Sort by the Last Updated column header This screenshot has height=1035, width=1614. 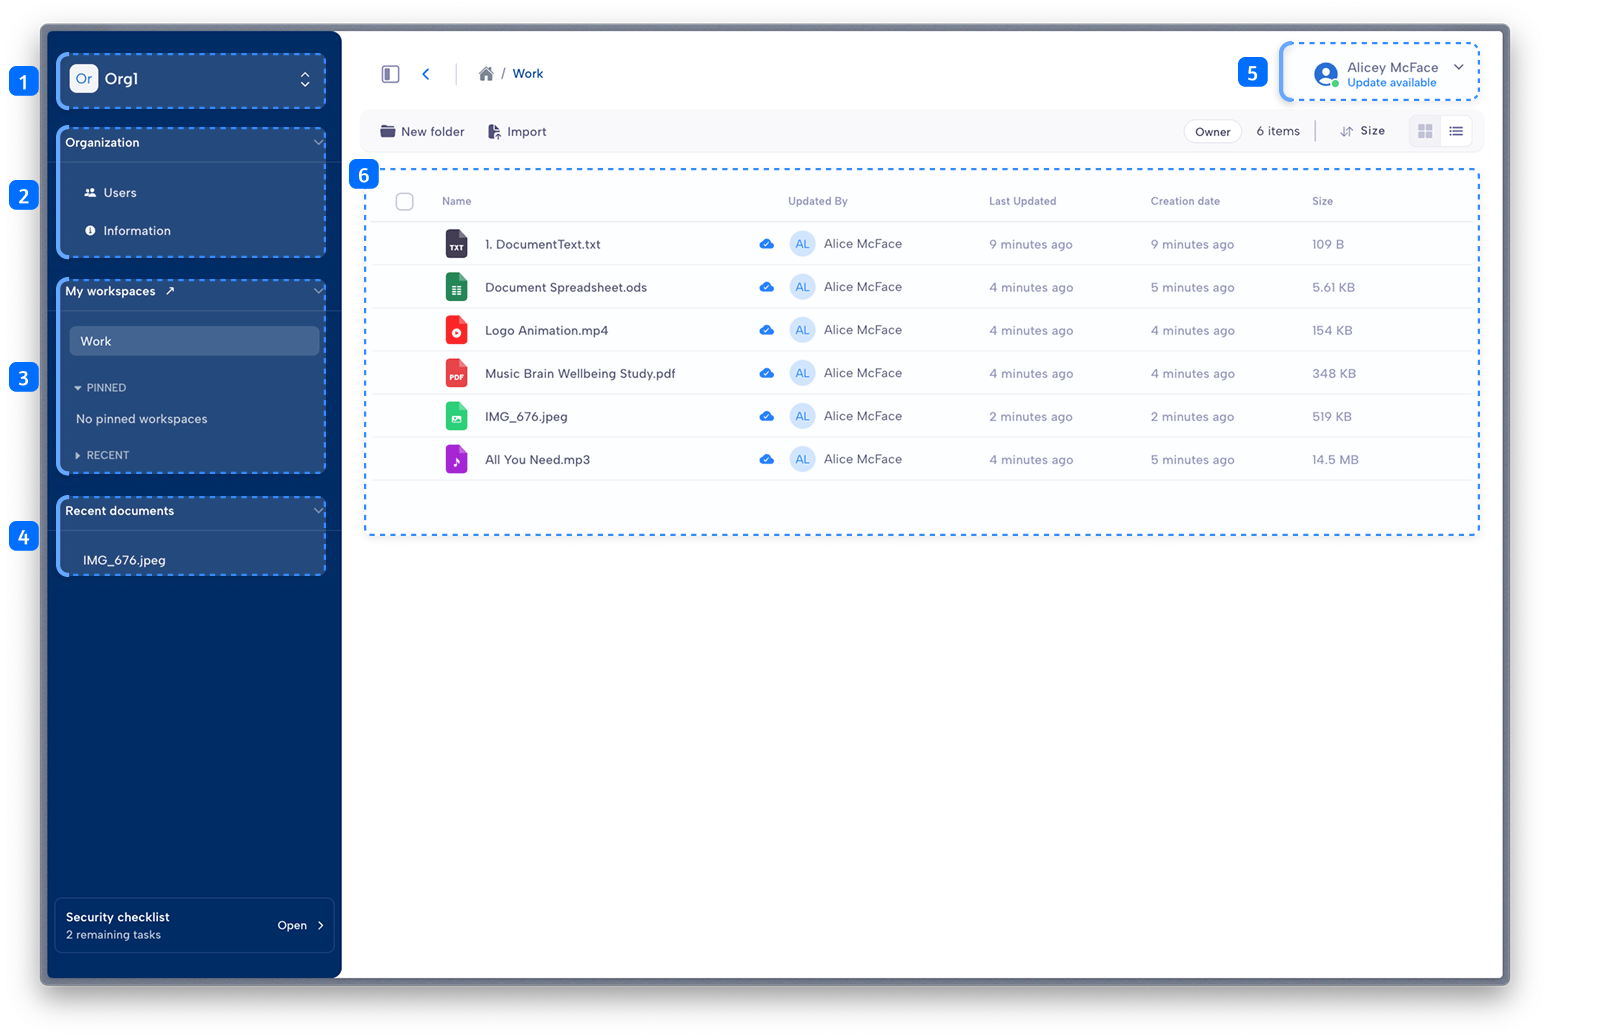point(1022,202)
